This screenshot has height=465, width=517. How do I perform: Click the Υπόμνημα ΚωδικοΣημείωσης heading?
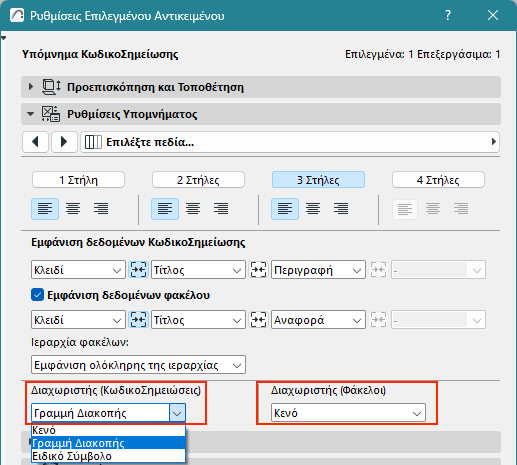100,54
